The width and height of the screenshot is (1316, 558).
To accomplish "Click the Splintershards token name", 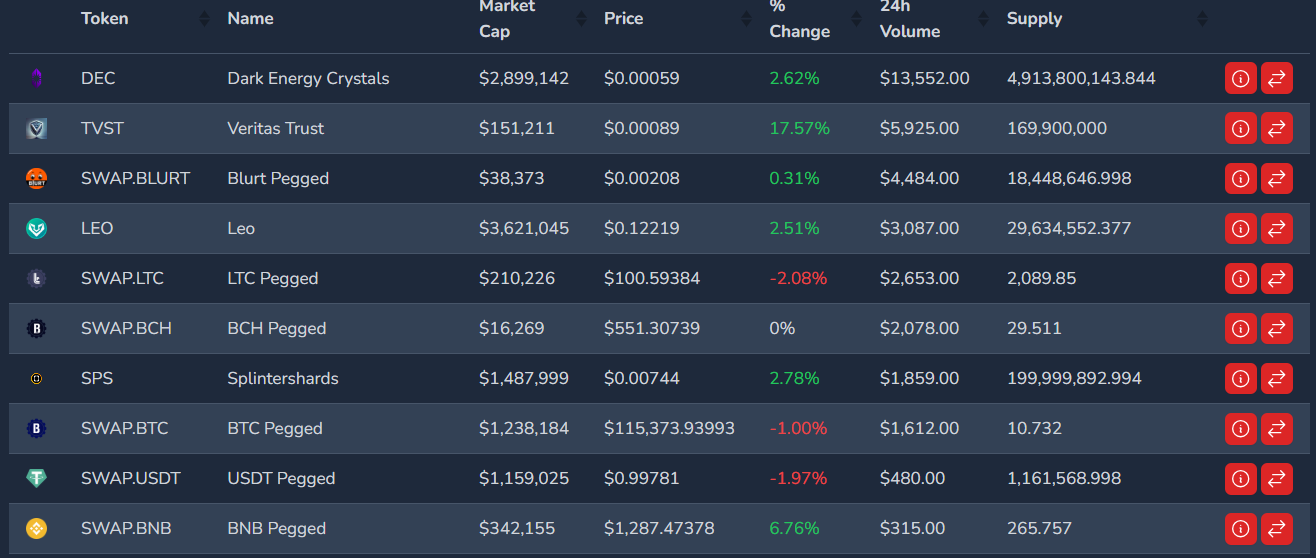I will click(x=282, y=378).
